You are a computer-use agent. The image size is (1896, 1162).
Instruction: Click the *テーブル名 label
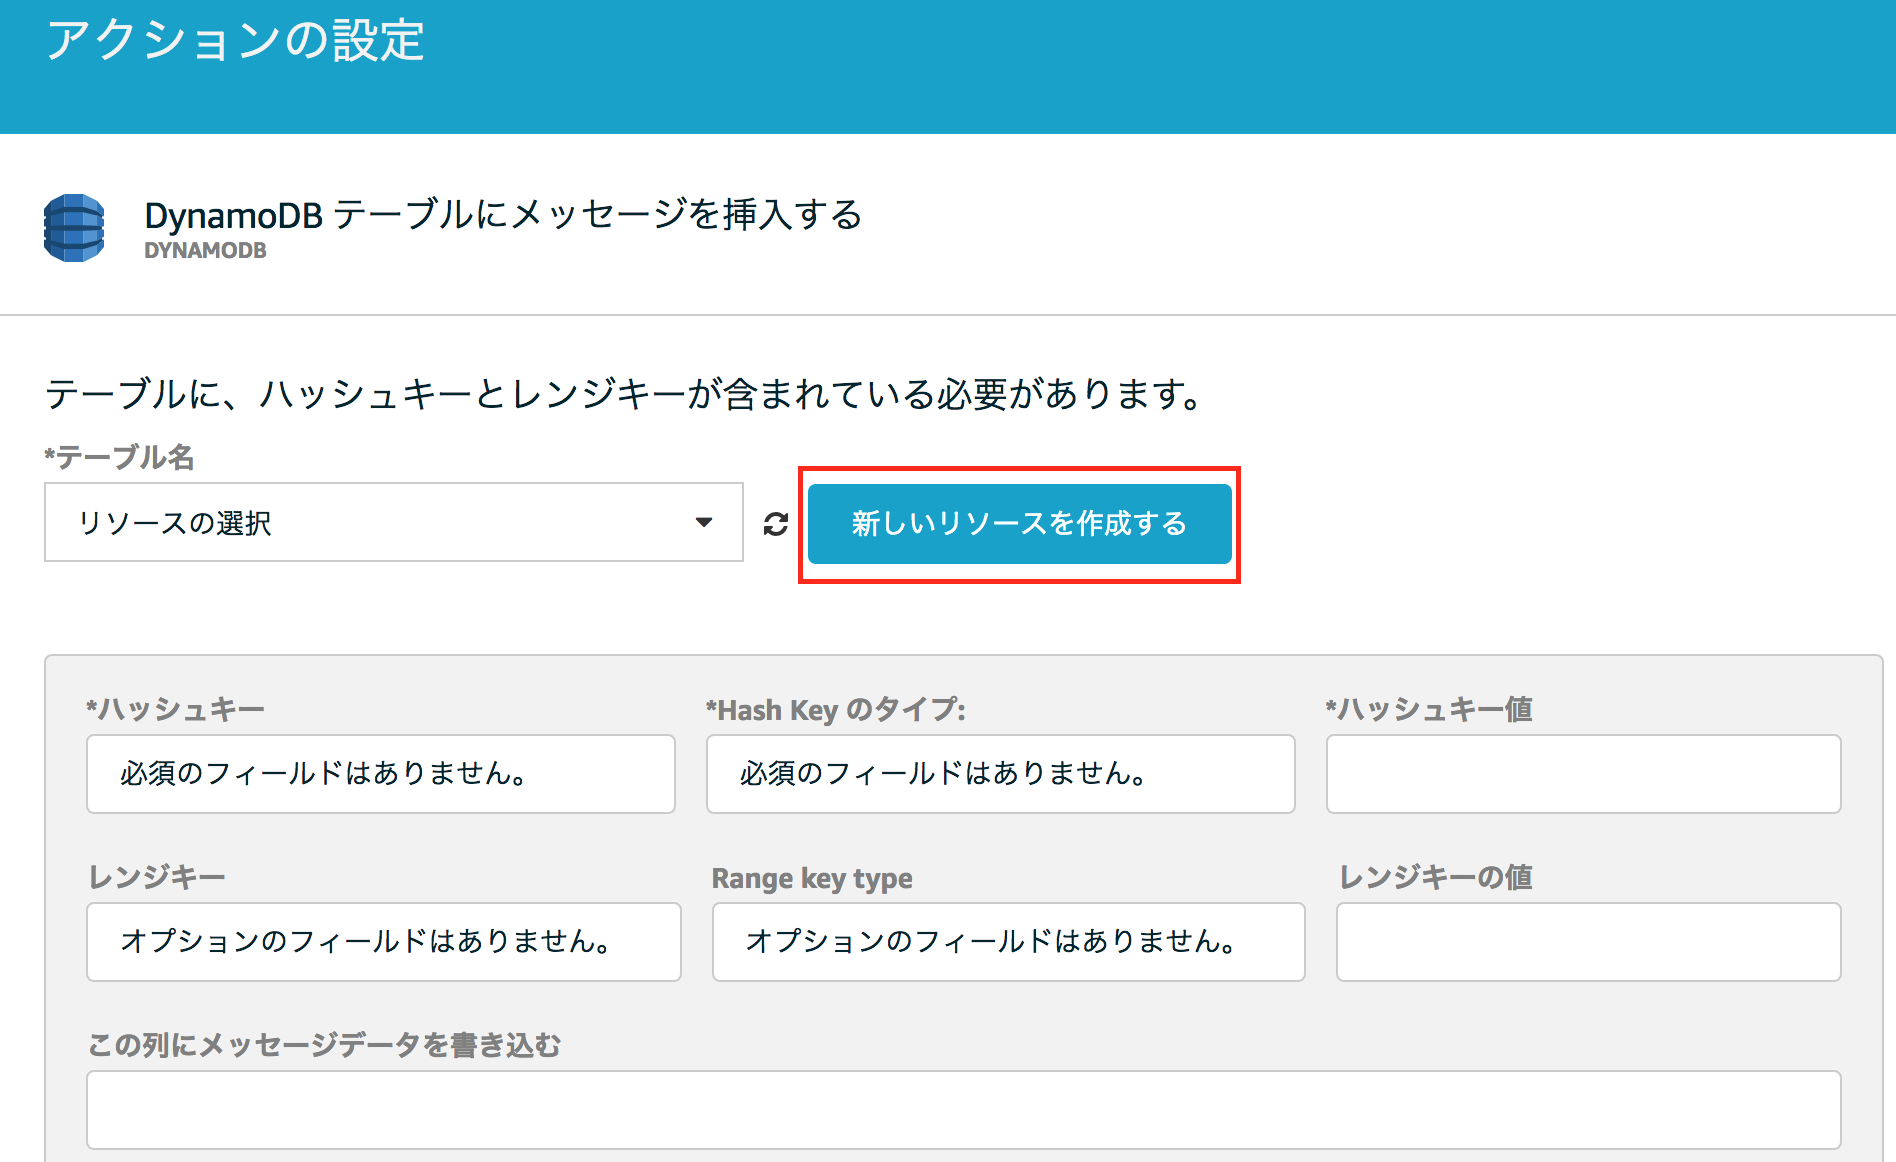[119, 457]
